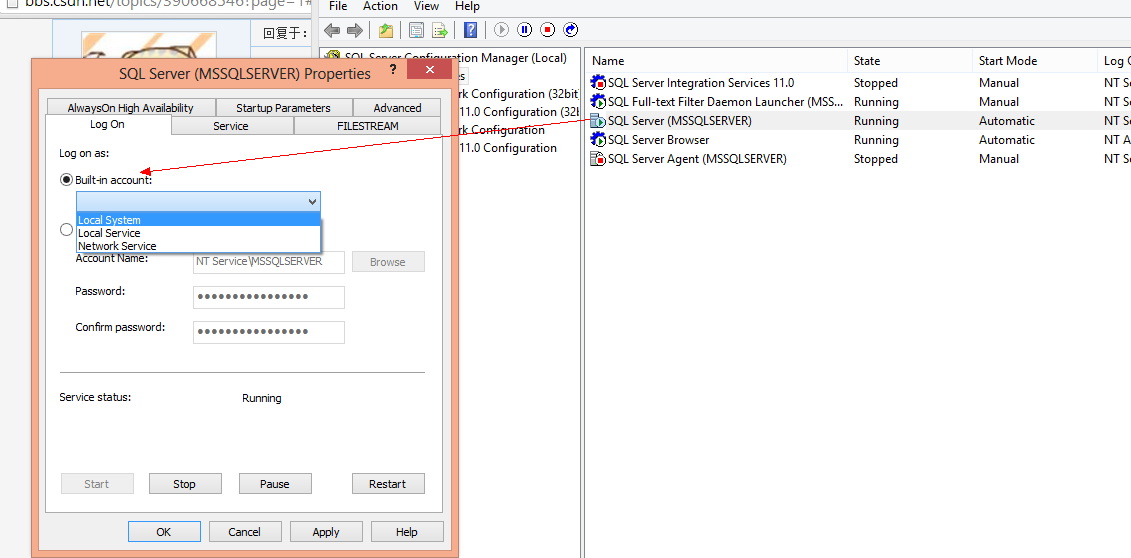Image resolution: width=1131 pixels, height=558 pixels.
Task: Click the Restart Service blue arrow icon
Action: coord(571,30)
